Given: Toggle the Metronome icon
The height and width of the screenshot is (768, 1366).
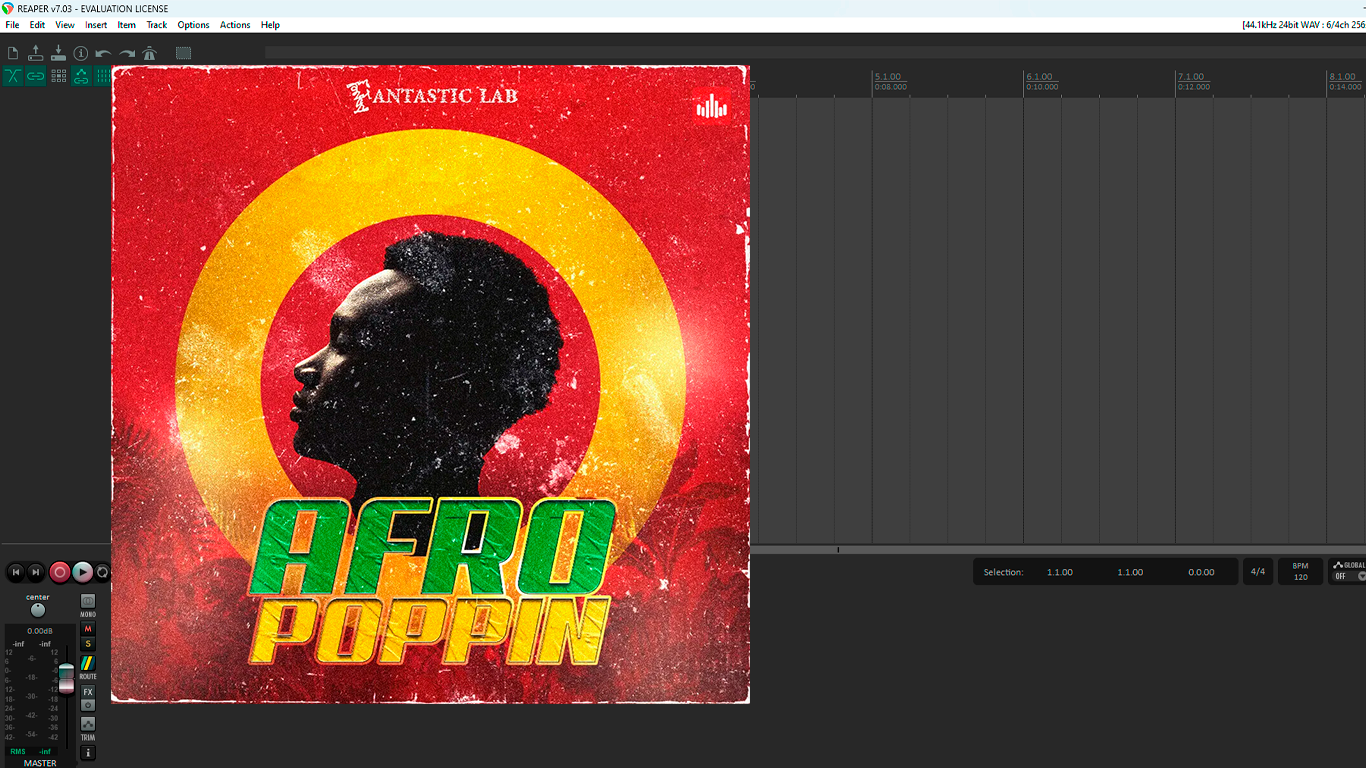Looking at the screenshot, I should tap(150, 53).
